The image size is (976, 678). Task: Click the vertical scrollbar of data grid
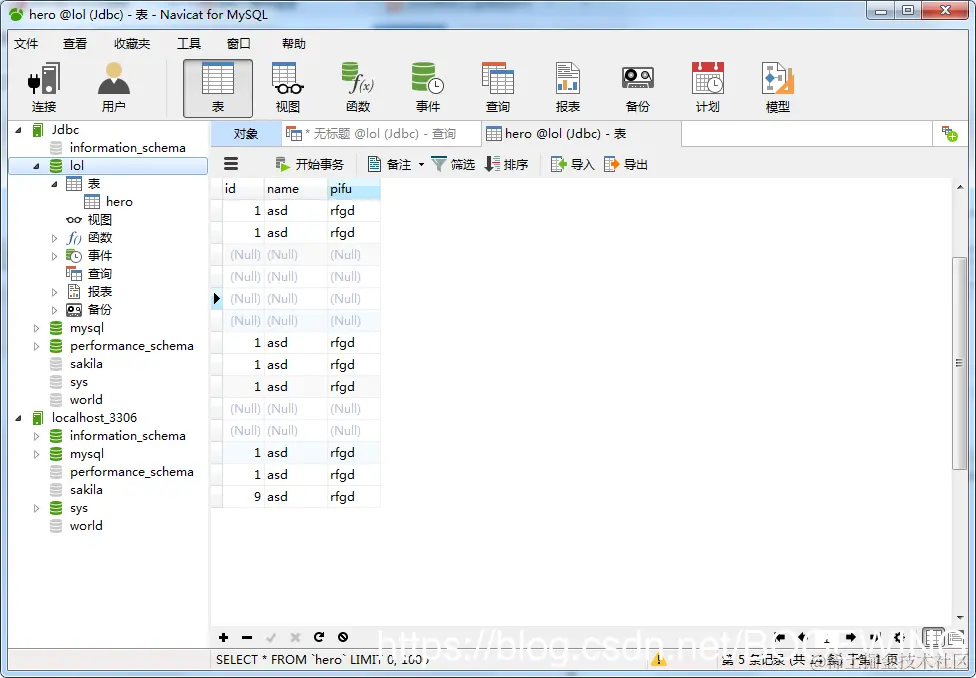[x=959, y=363]
